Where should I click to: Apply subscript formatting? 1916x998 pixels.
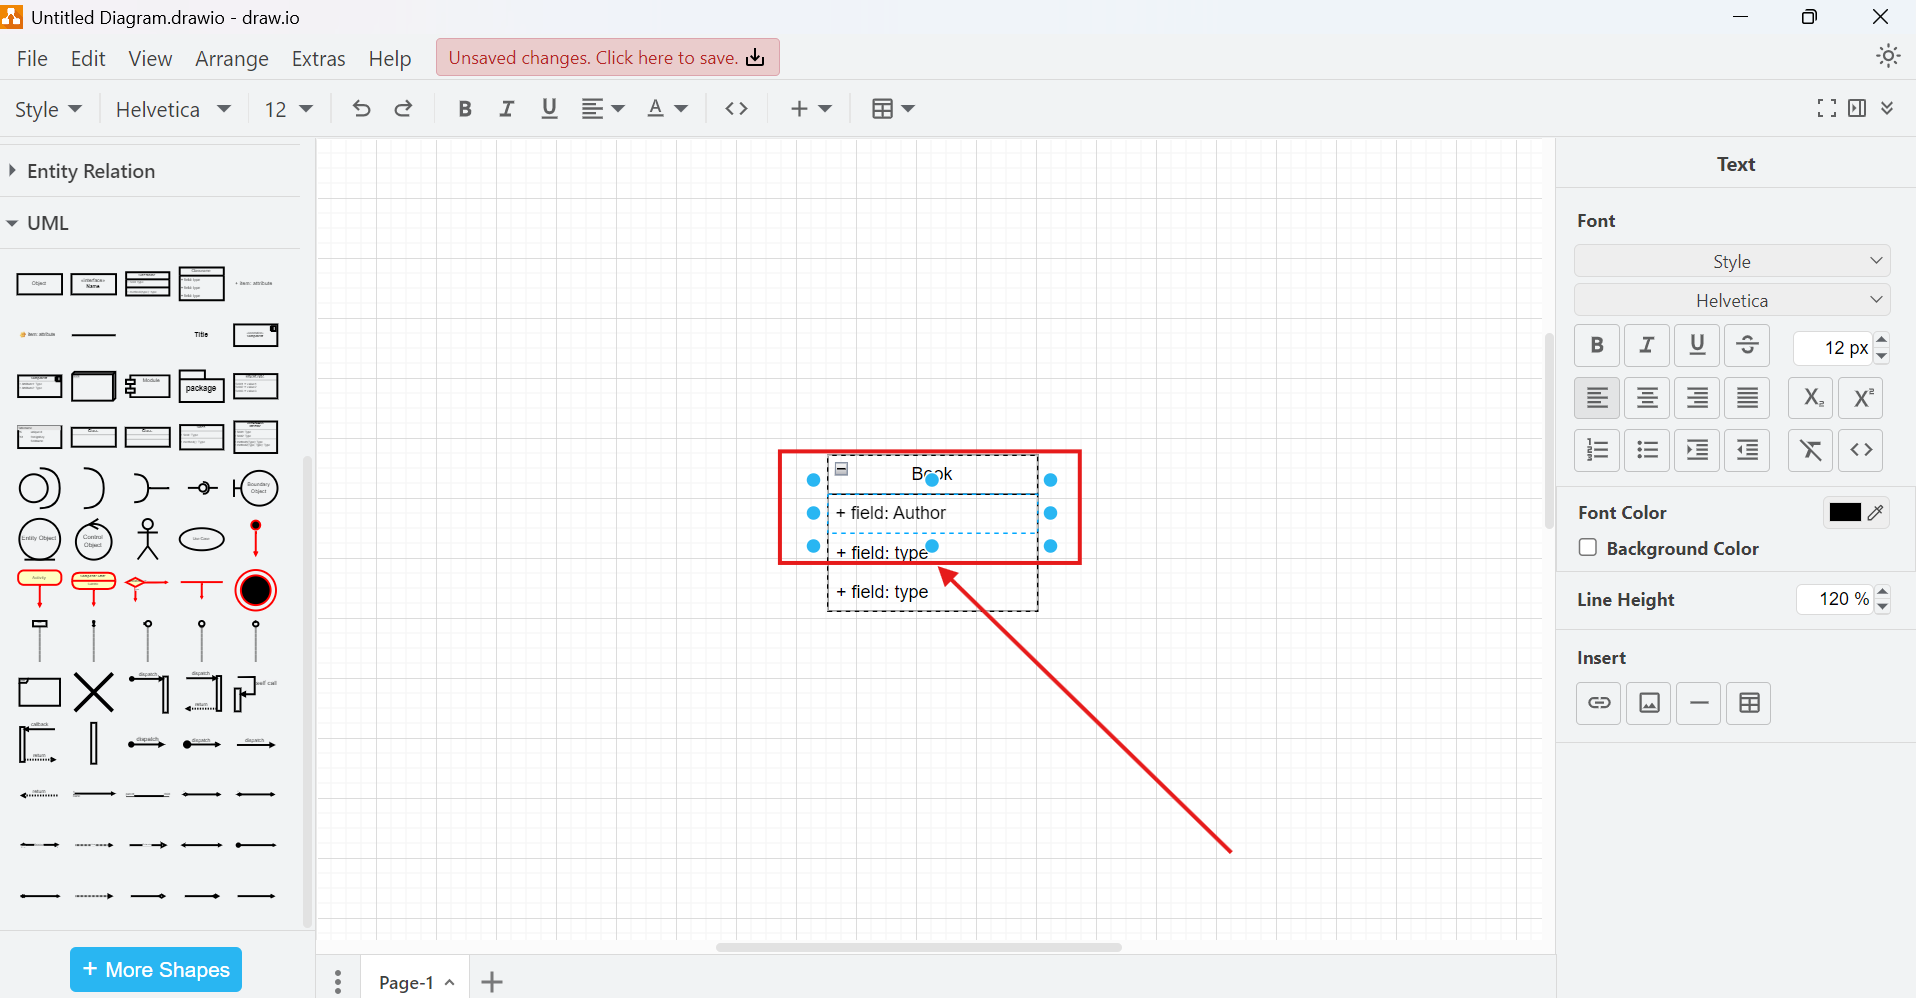tap(1810, 397)
